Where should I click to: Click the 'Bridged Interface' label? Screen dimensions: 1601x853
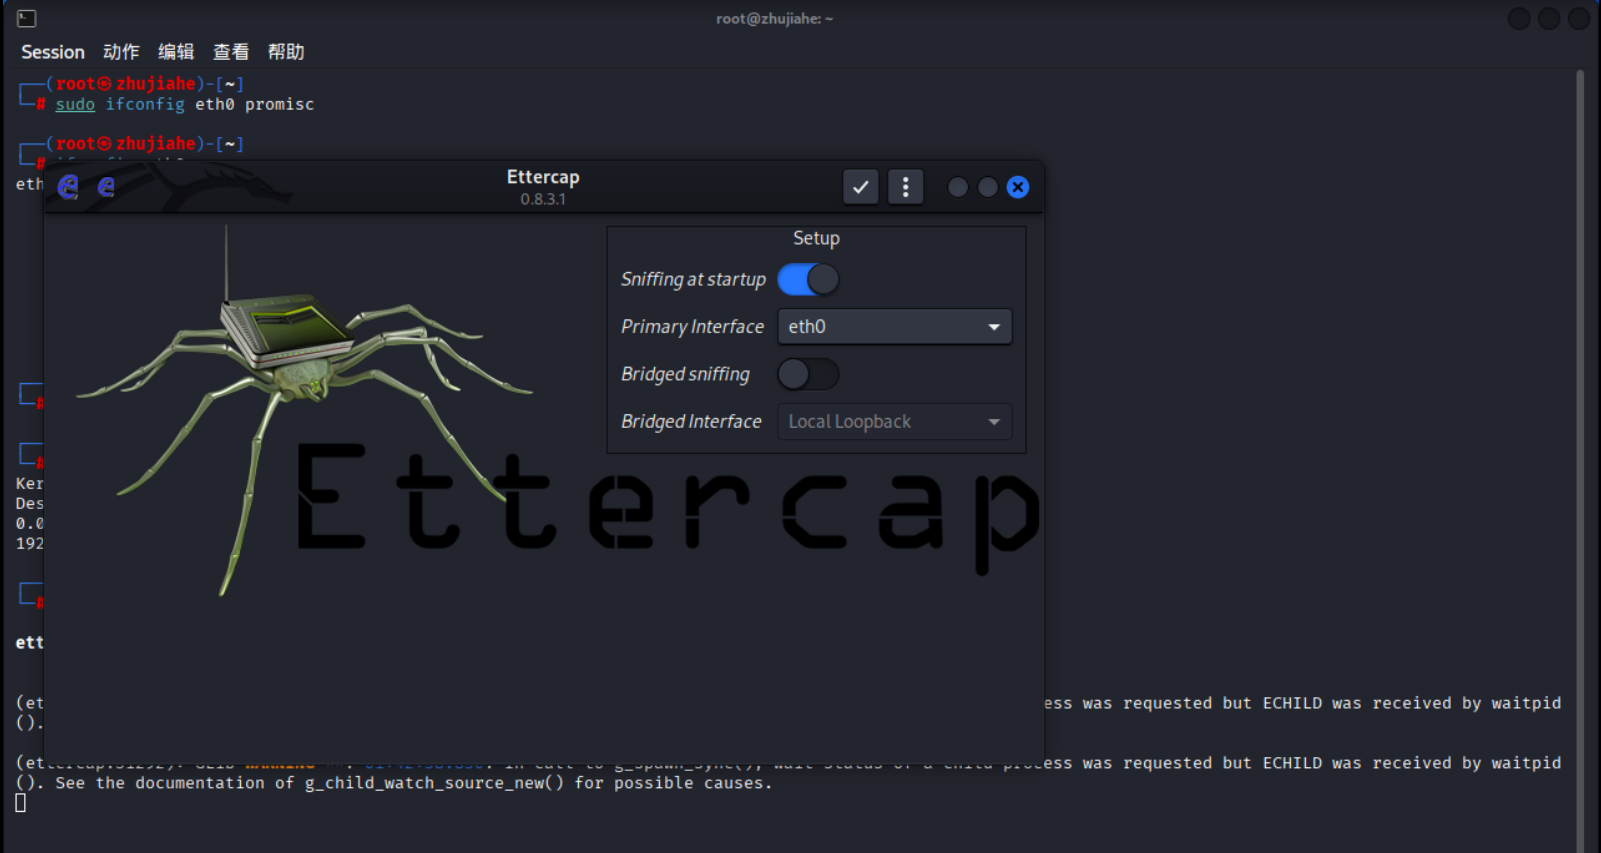pyautogui.click(x=691, y=422)
